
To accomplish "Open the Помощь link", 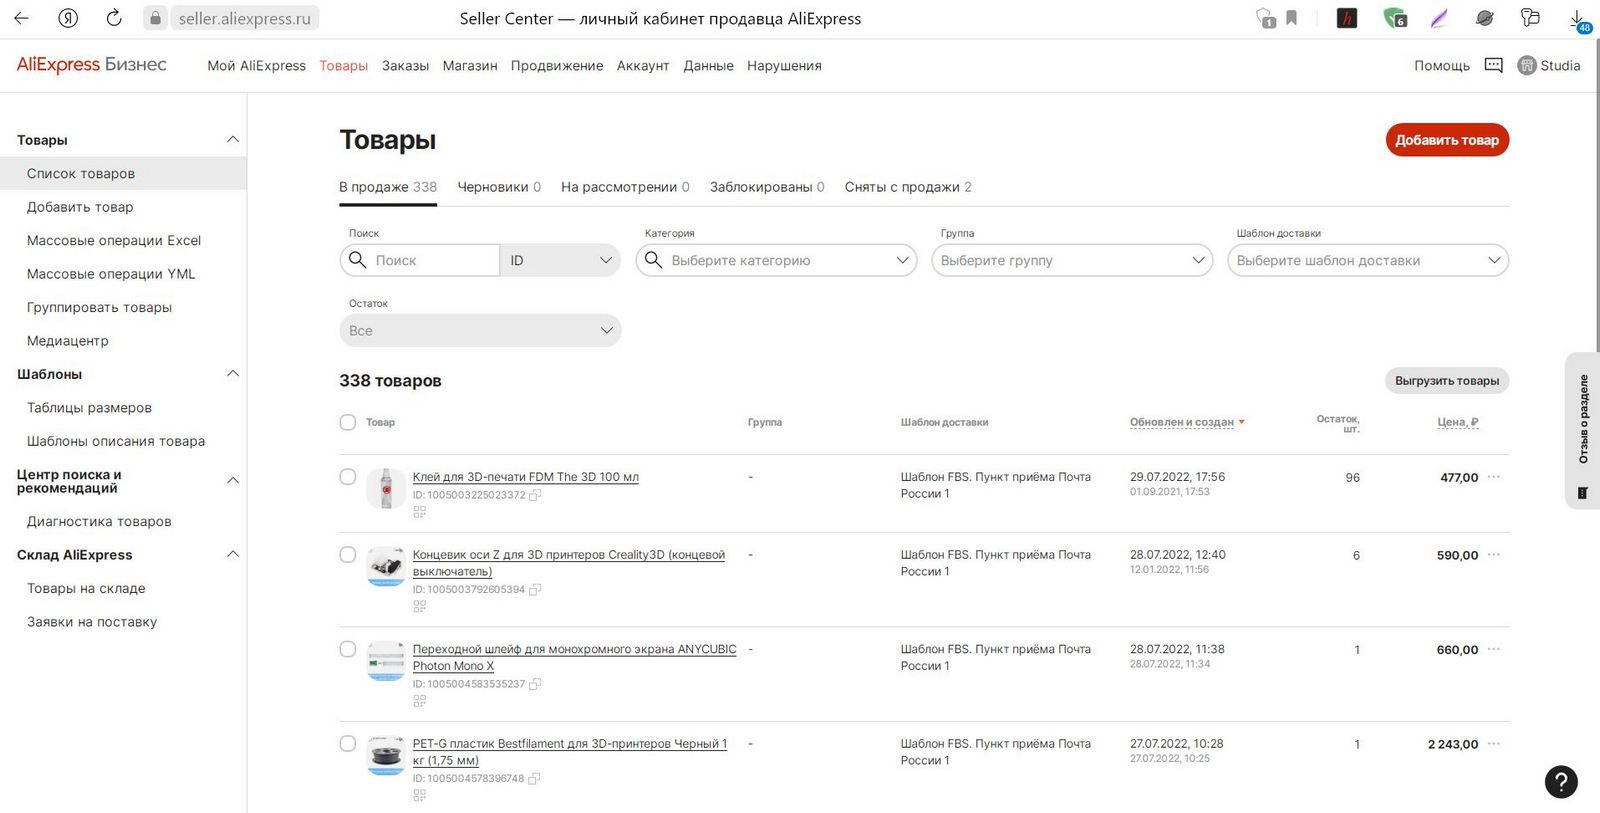I will pyautogui.click(x=1442, y=65).
